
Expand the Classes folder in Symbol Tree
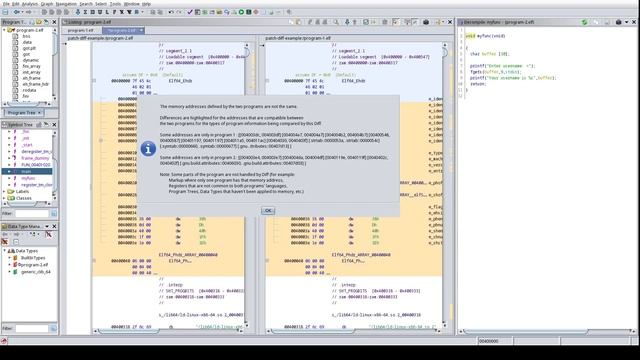tap(4, 198)
